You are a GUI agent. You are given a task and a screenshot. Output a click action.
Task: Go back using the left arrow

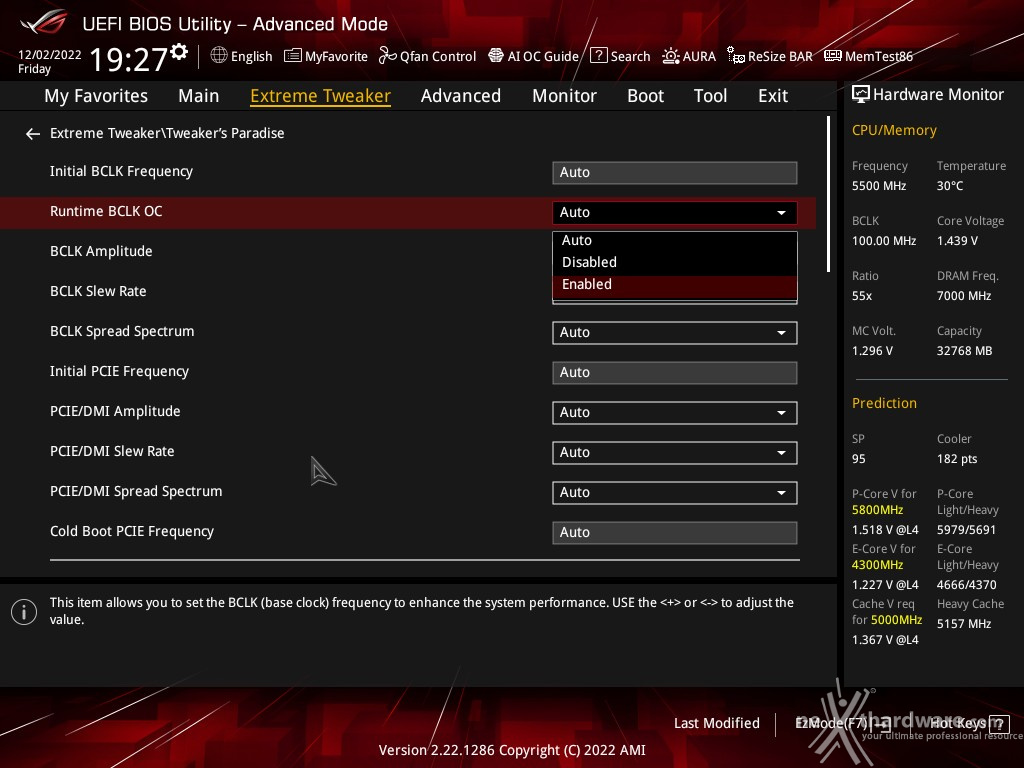pyautogui.click(x=33, y=134)
